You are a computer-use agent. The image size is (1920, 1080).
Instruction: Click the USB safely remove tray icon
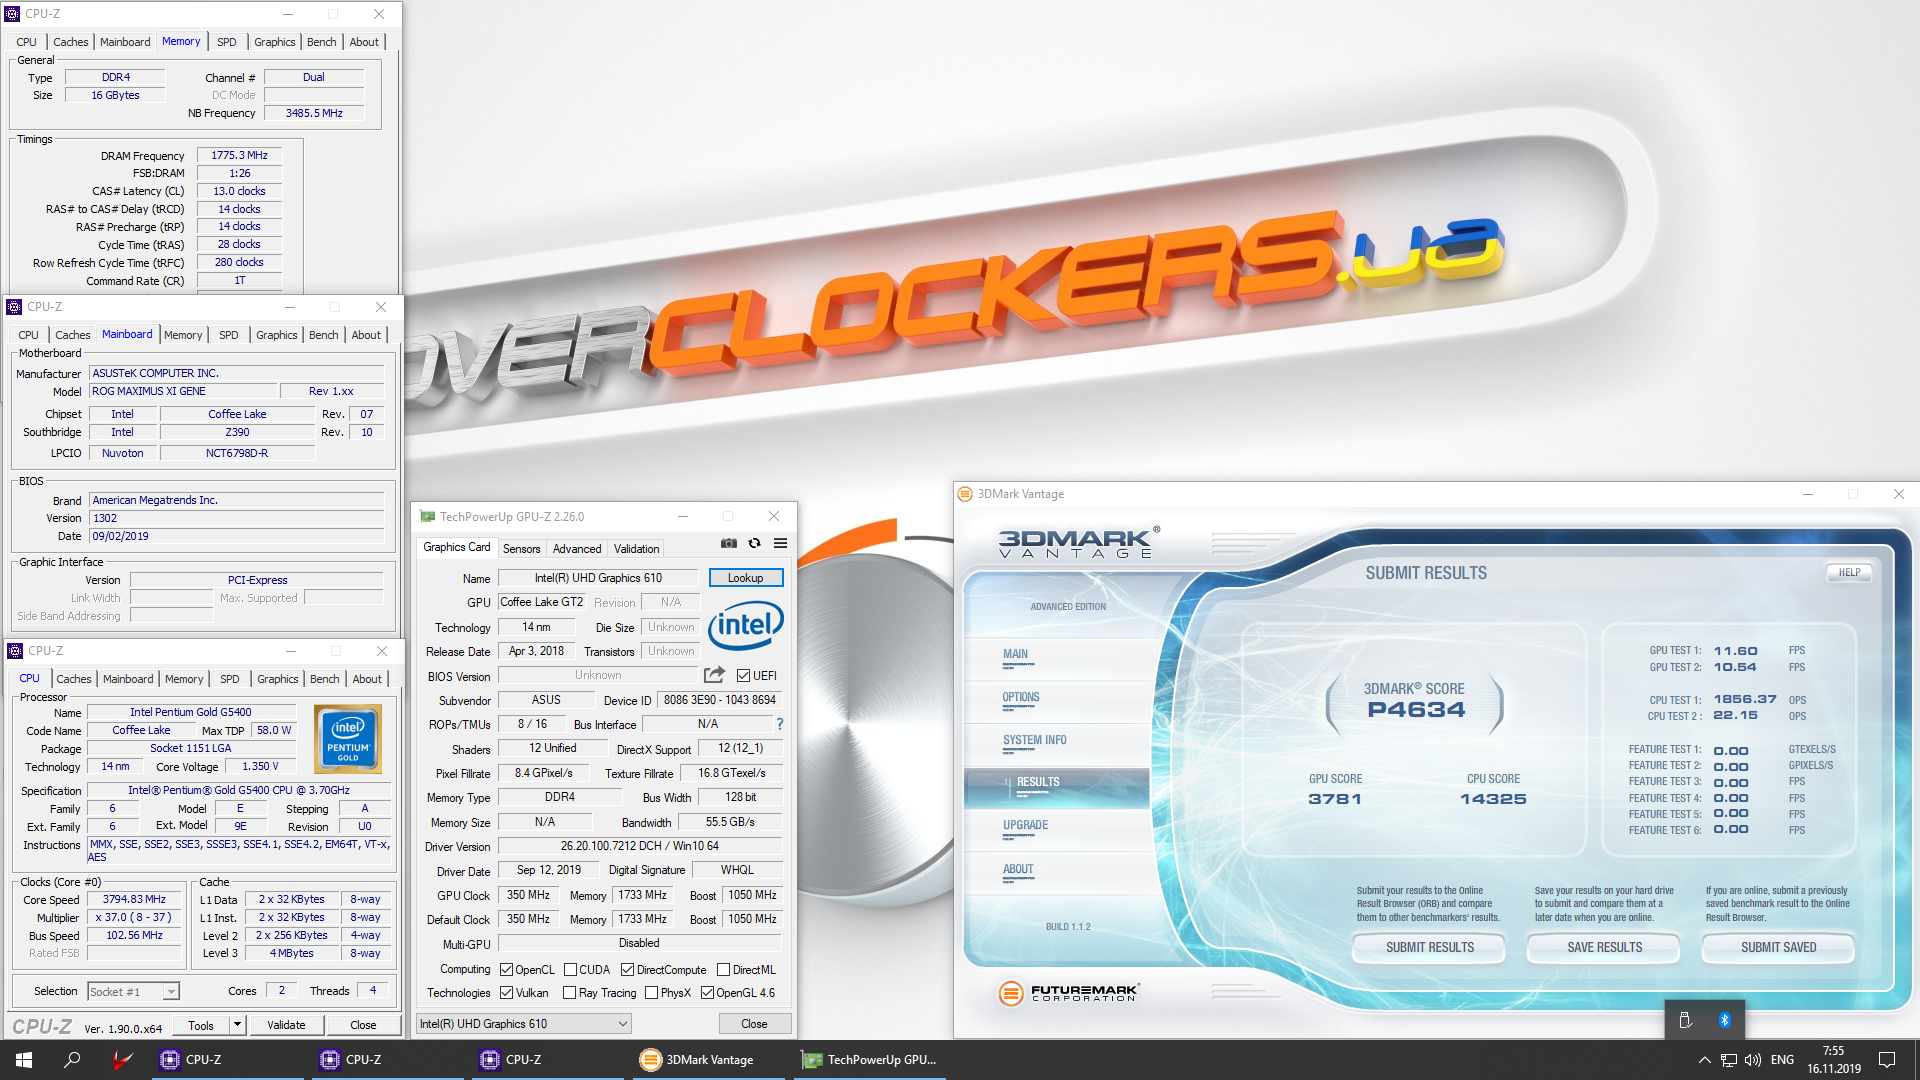pyautogui.click(x=1685, y=1020)
